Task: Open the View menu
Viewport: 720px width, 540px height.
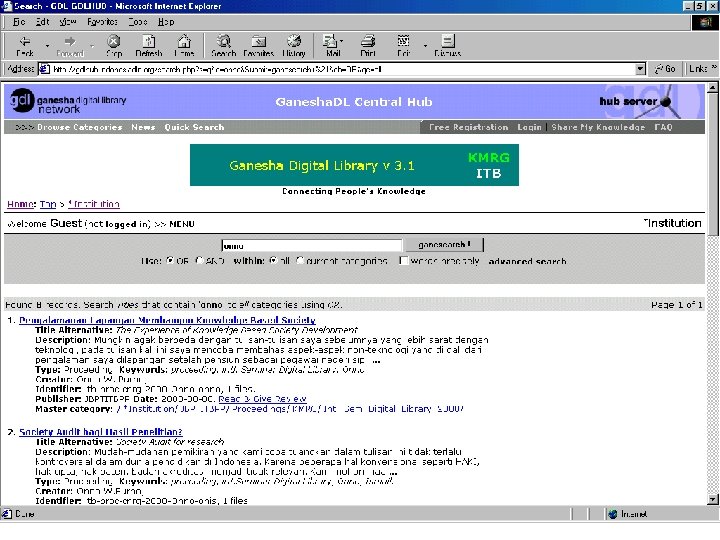Action: click(x=68, y=22)
